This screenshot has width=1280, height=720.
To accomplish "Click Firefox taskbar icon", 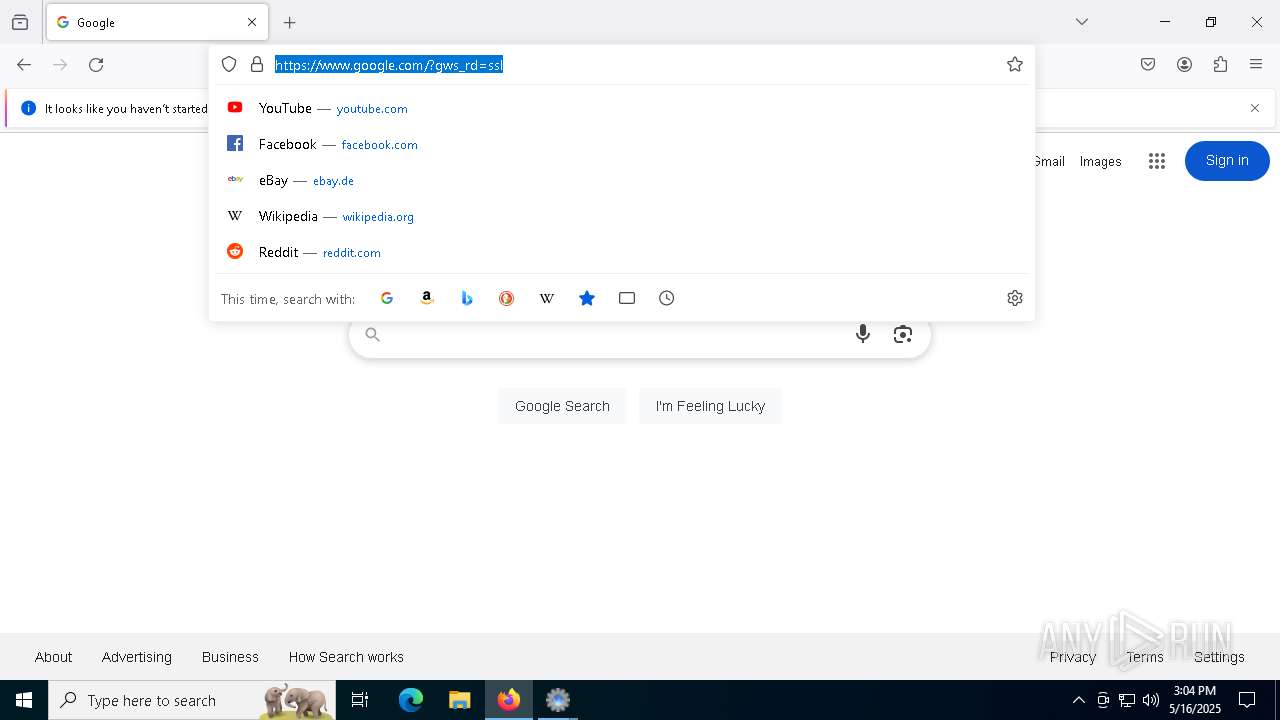I will pos(509,700).
